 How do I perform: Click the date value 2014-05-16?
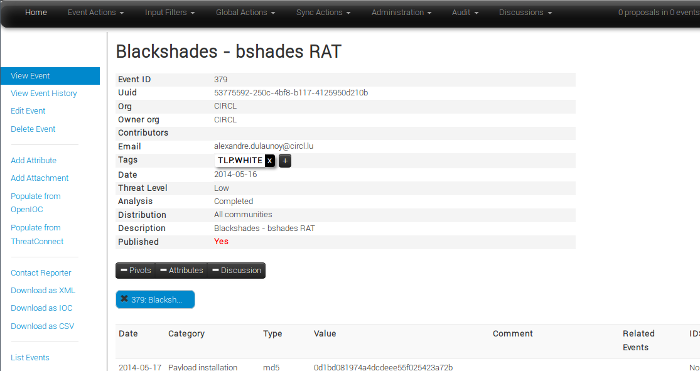(236, 174)
